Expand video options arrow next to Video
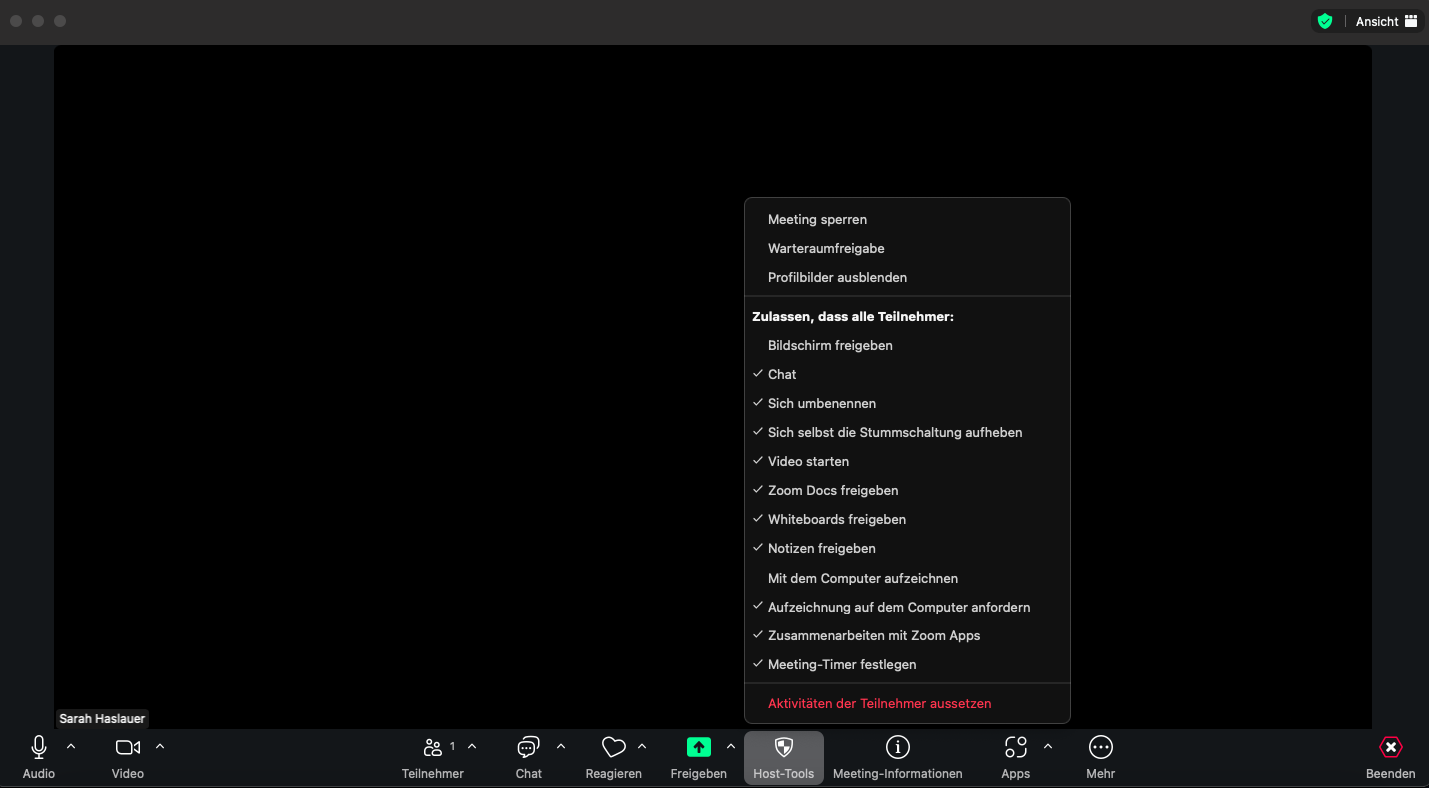Image resolution: width=1429 pixels, height=788 pixels. (x=160, y=746)
